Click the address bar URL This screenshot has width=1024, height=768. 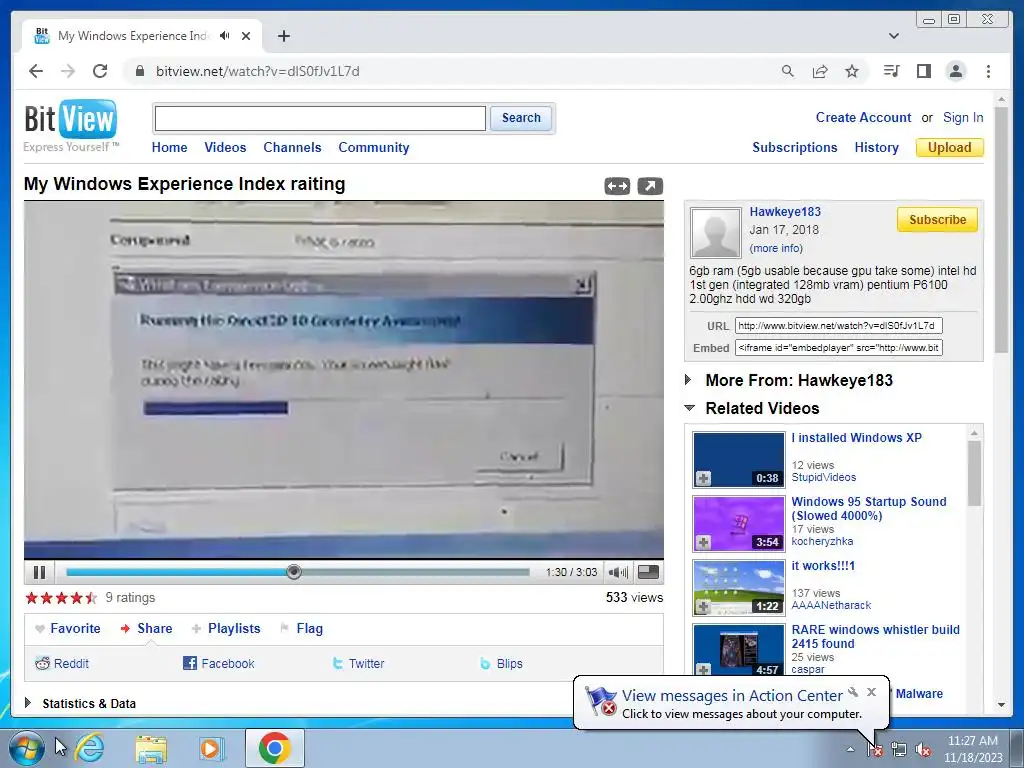257,71
